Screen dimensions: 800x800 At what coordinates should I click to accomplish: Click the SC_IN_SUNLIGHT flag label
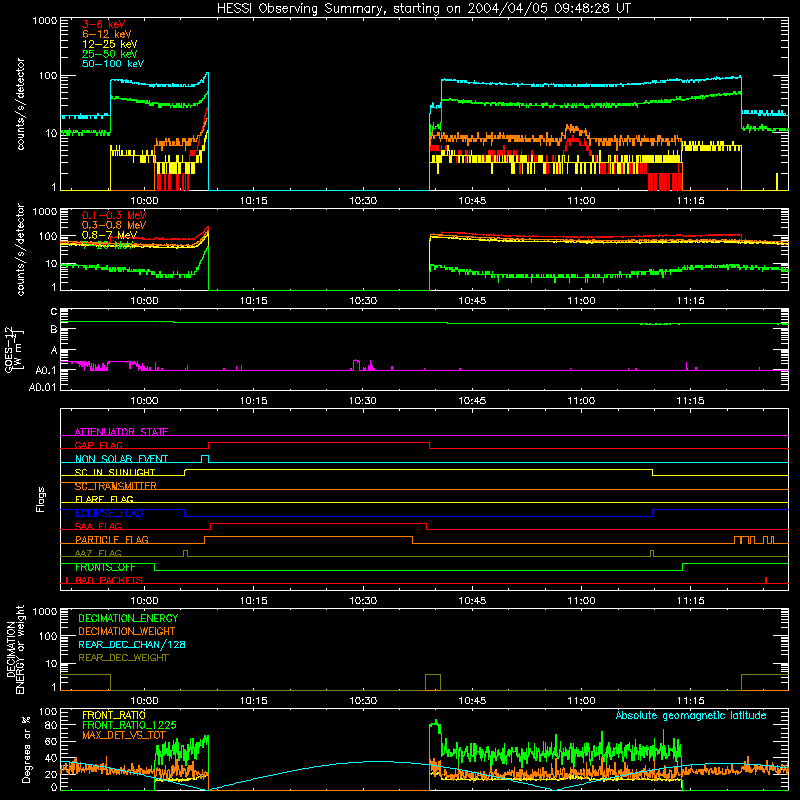pyautogui.click(x=115, y=472)
